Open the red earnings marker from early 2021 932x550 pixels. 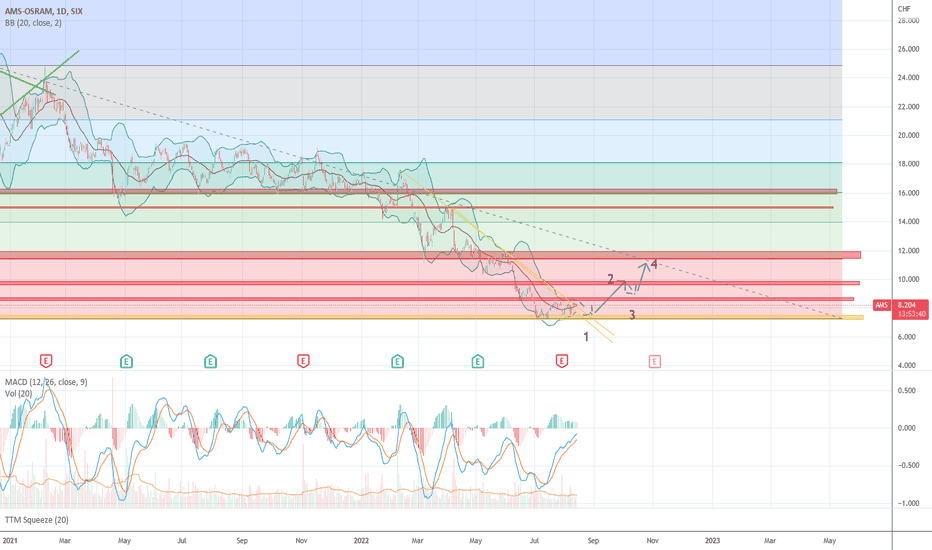tap(46, 360)
